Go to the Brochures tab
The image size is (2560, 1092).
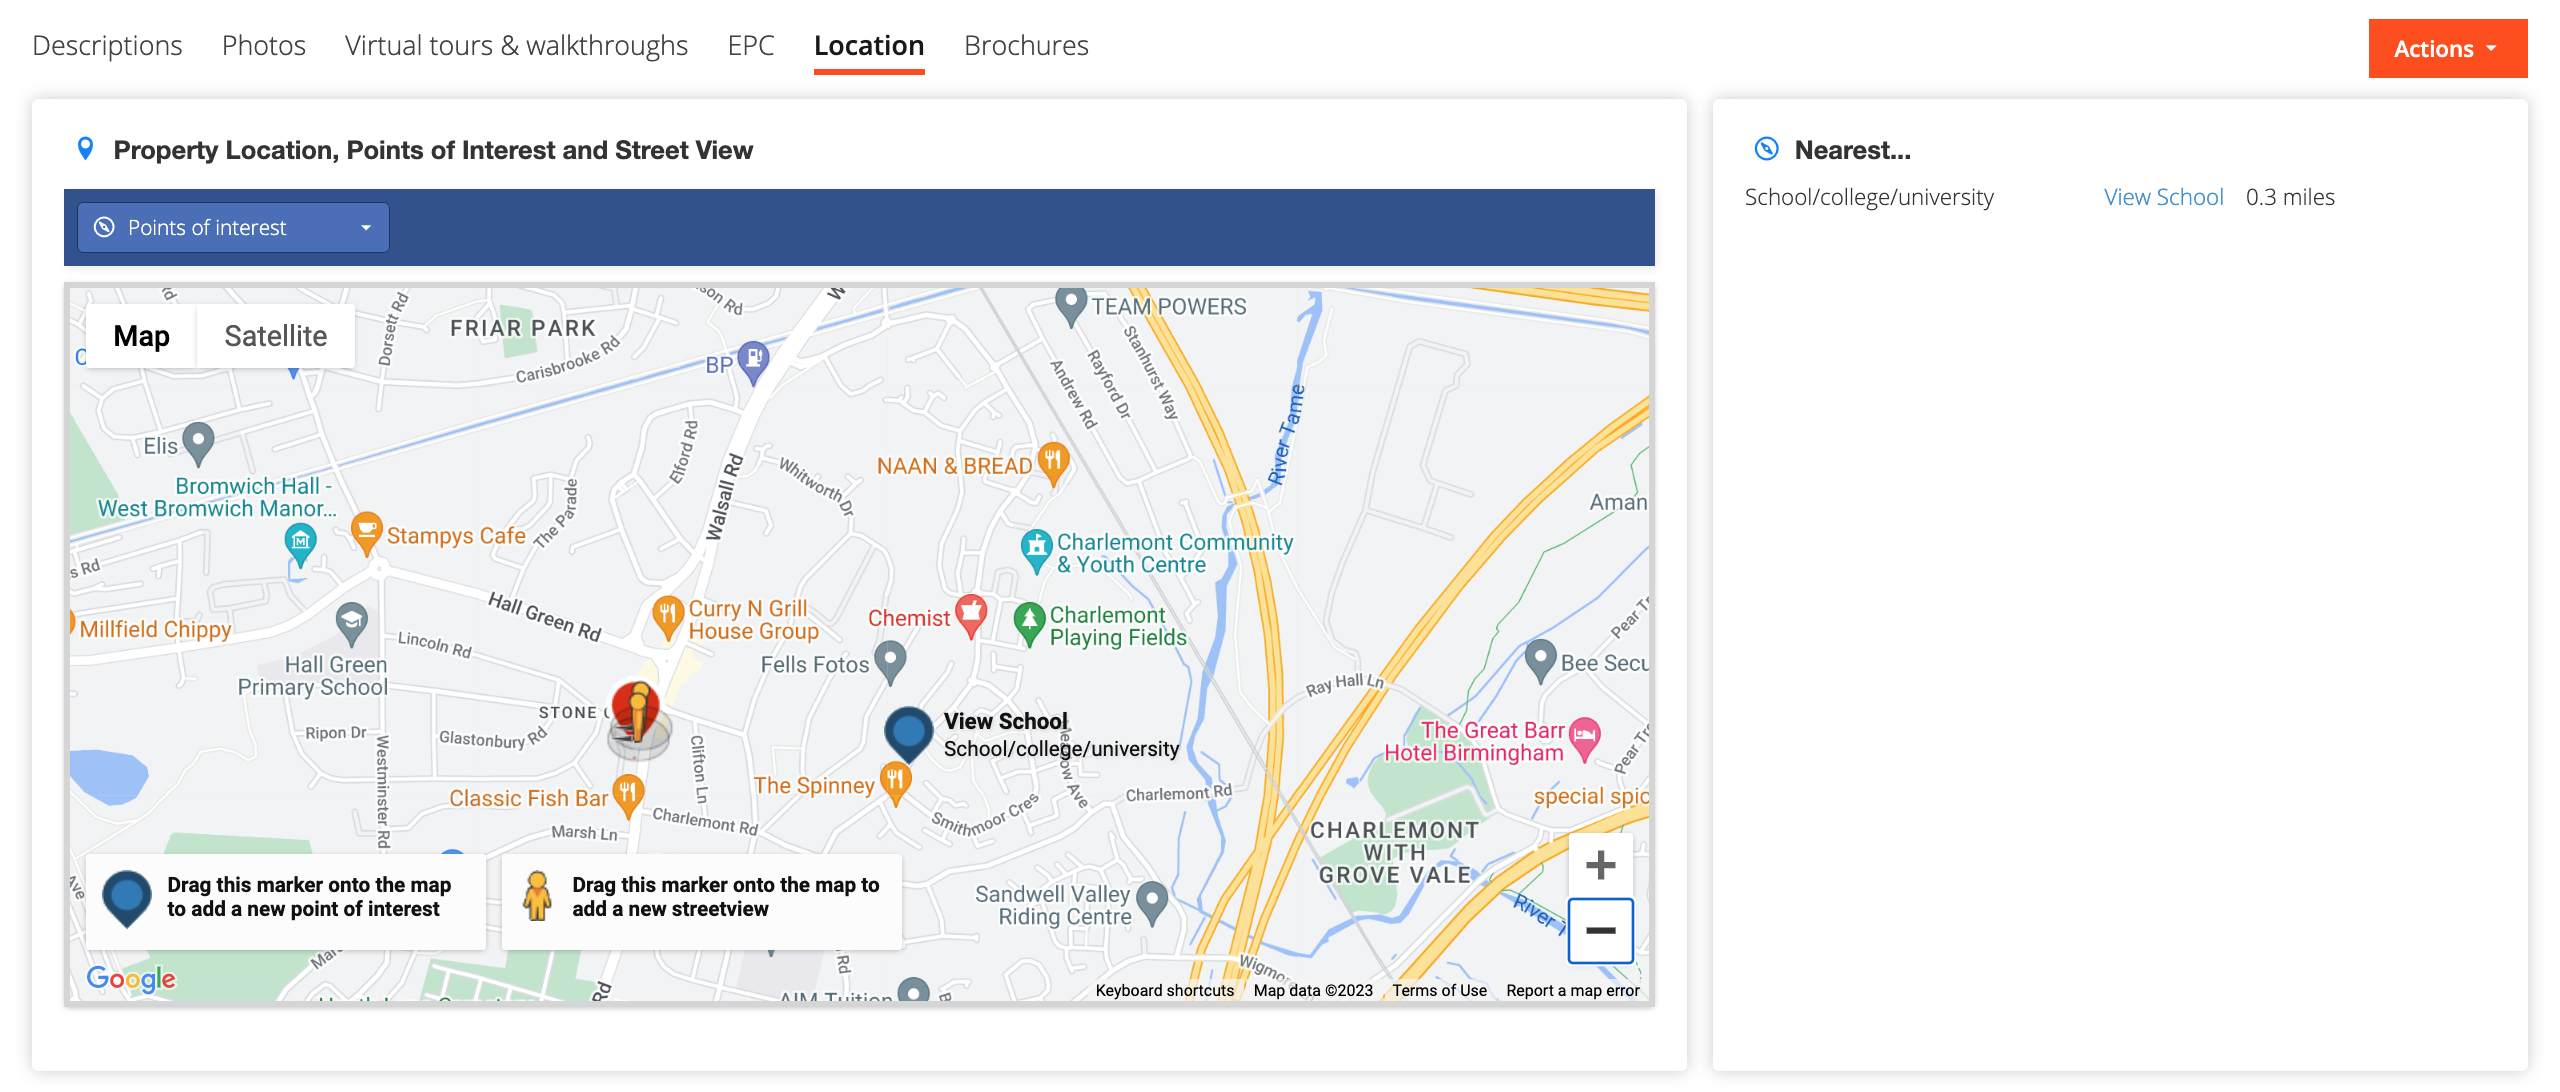(1026, 46)
